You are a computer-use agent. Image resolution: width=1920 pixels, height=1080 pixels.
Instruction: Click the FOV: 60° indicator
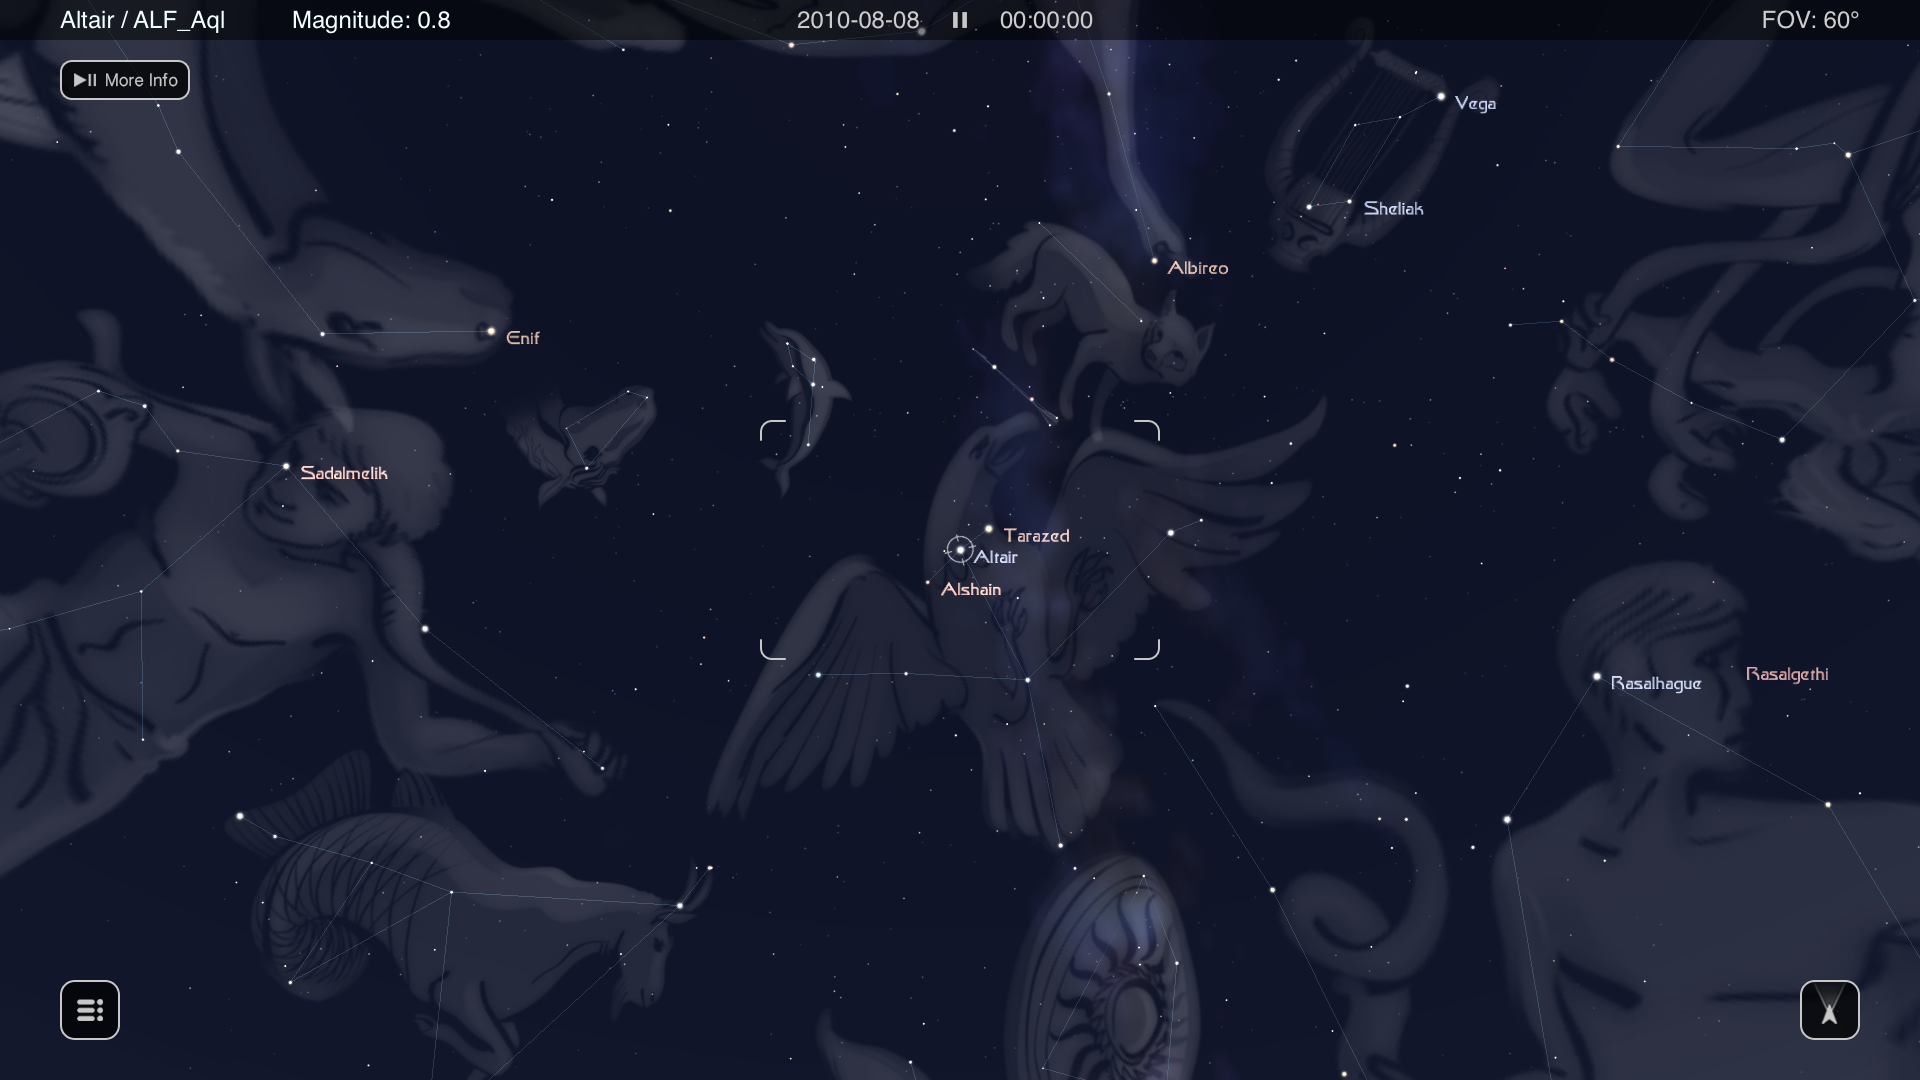[1810, 20]
